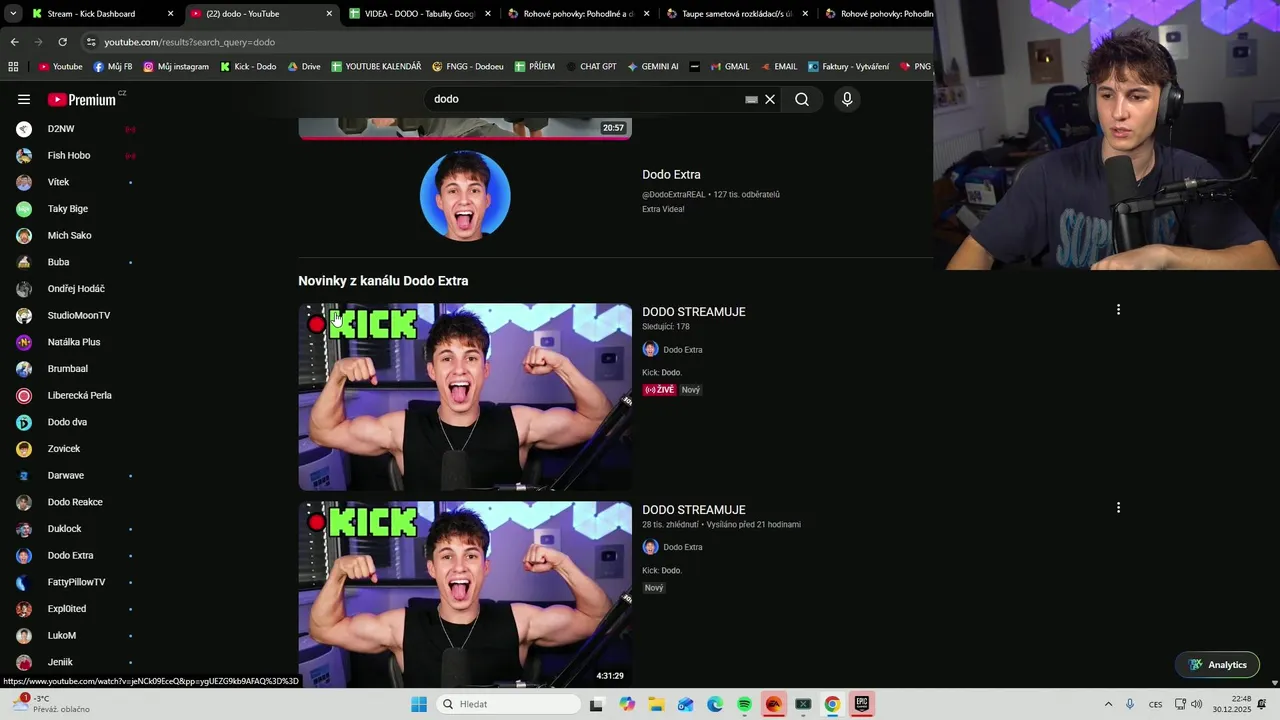Click the Dodo Extra channel title in the results

coord(671,174)
